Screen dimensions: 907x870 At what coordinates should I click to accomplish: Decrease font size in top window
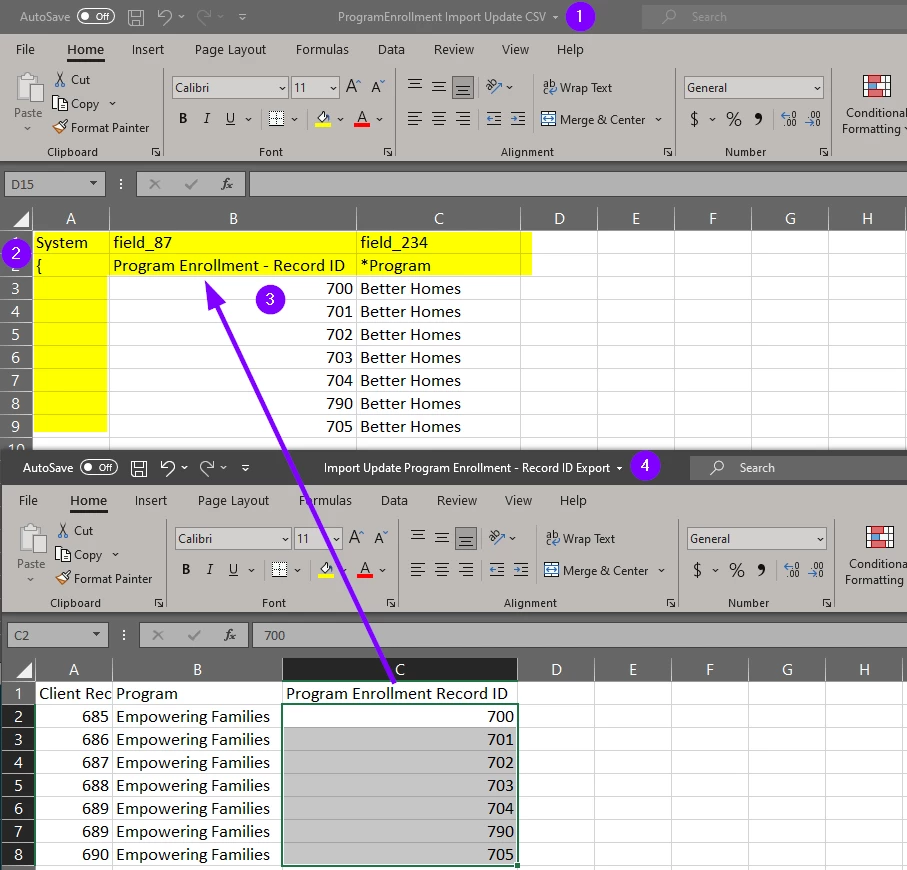(x=378, y=87)
